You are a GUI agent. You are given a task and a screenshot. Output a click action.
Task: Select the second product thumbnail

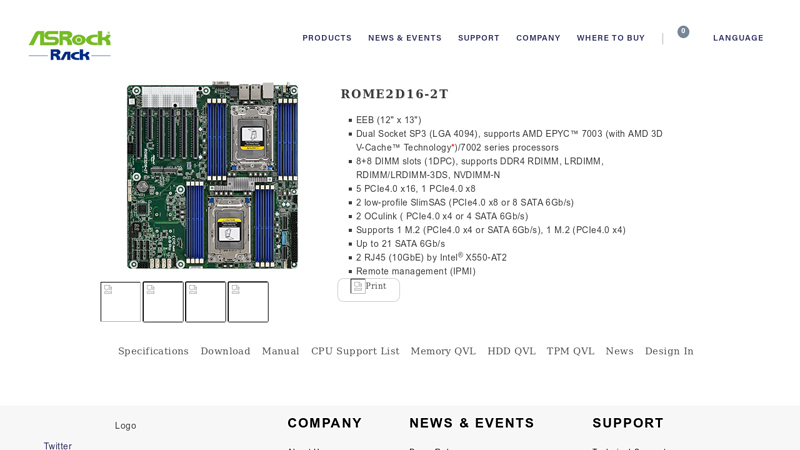(x=163, y=302)
